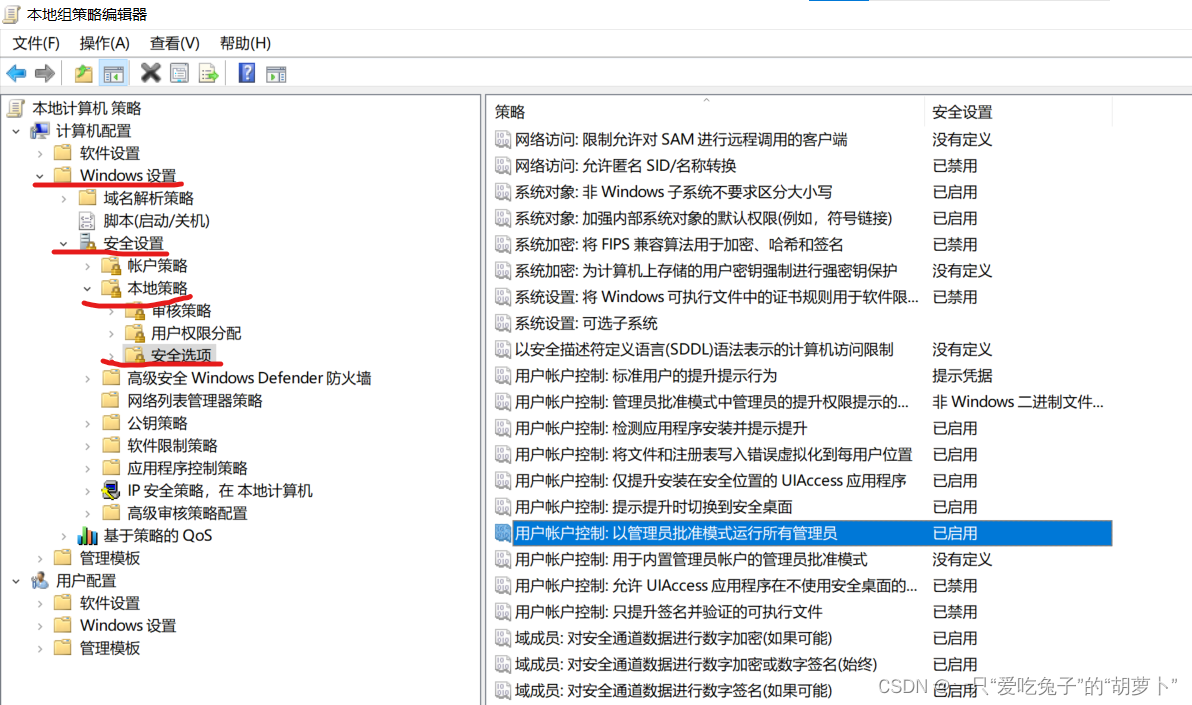Click policy icon beside 用户帐户控制: 标准用户的提升提示行为
The width and height of the screenshot is (1192, 705).
[x=502, y=376]
